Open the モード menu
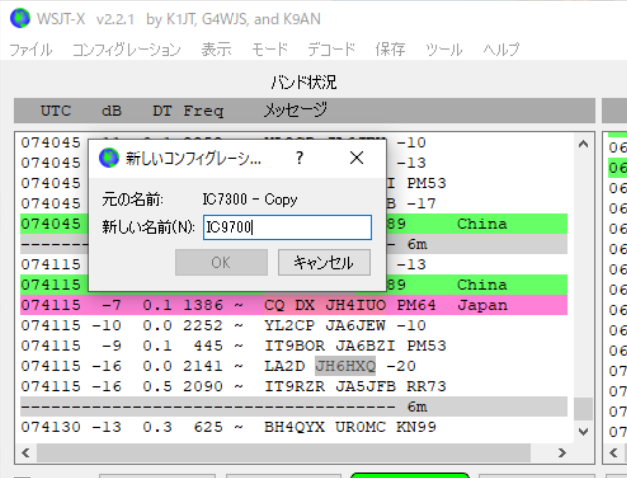 [270, 50]
